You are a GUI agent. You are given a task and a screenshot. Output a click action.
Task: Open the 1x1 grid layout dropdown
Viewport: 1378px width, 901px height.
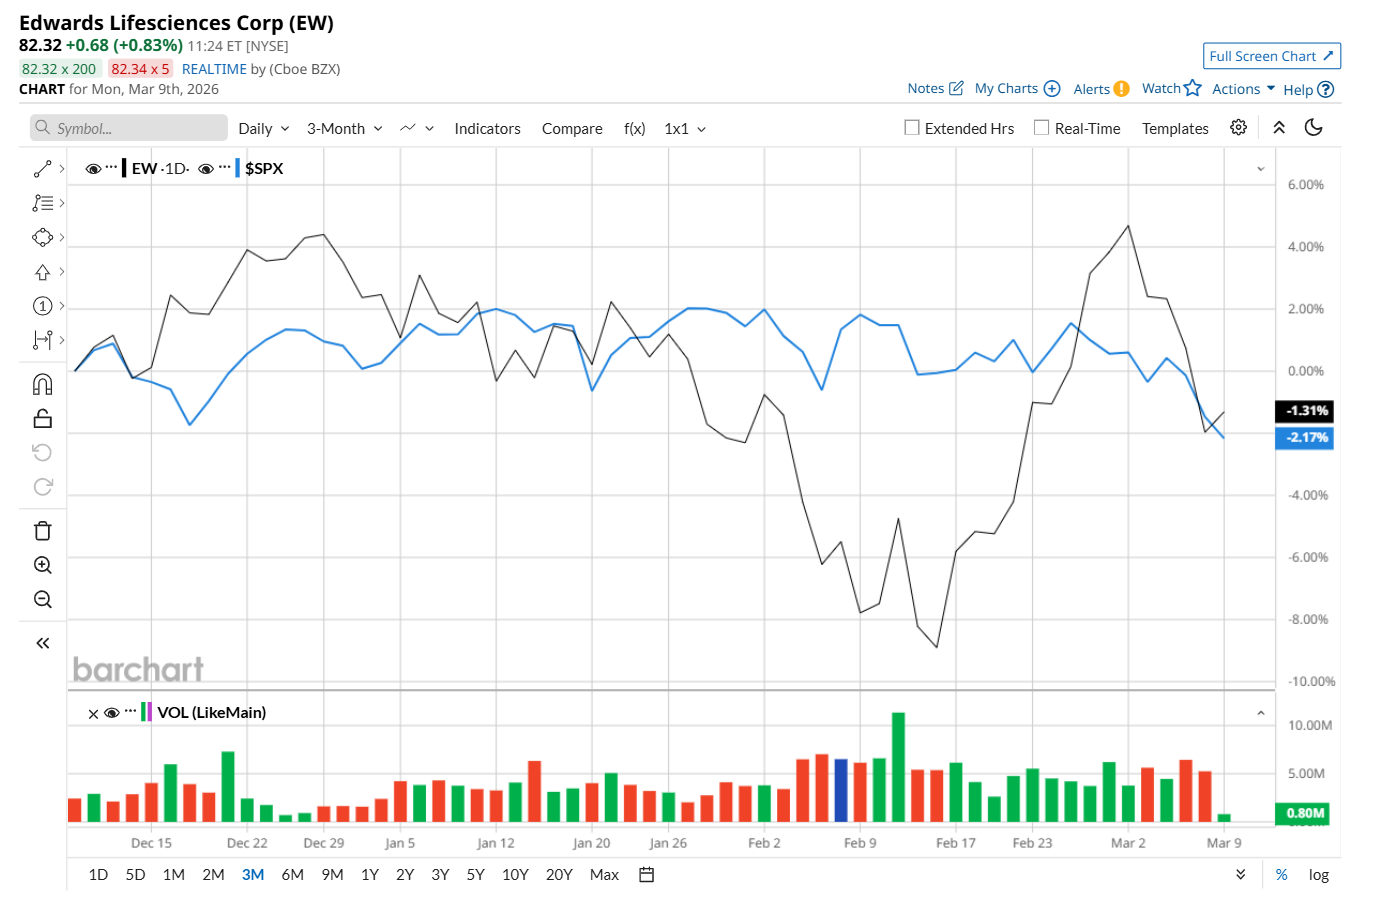[685, 129]
